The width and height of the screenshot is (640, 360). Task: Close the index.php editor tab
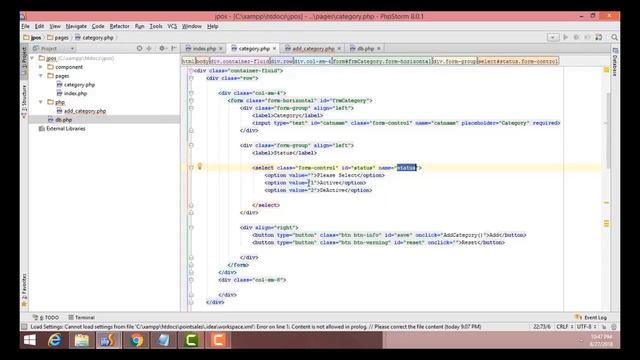pos(221,49)
